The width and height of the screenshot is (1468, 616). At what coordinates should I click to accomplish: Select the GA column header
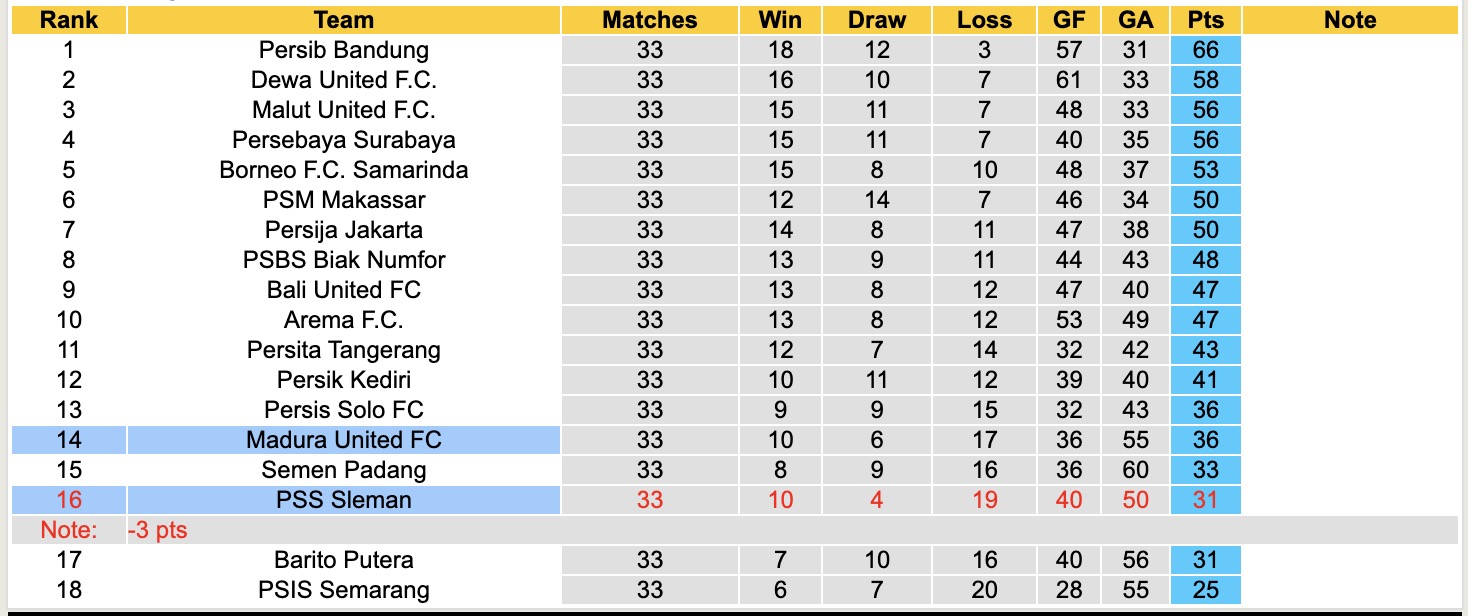pos(1136,20)
